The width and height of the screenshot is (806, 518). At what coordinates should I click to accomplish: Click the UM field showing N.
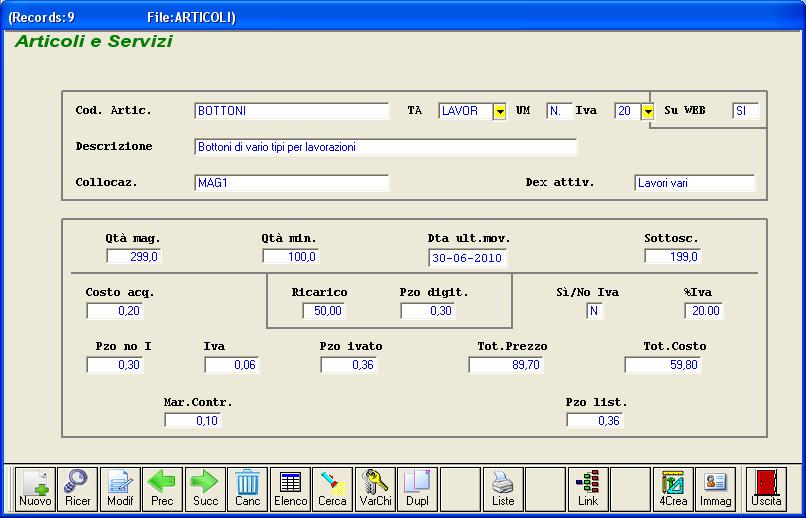click(x=559, y=111)
